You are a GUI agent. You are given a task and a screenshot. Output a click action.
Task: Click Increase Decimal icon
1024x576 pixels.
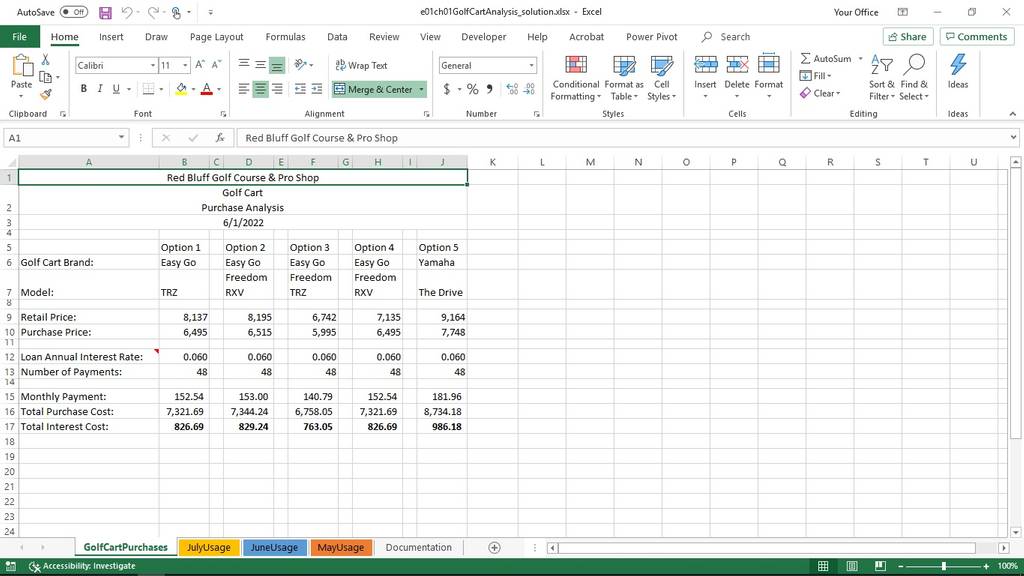(512, 89)
